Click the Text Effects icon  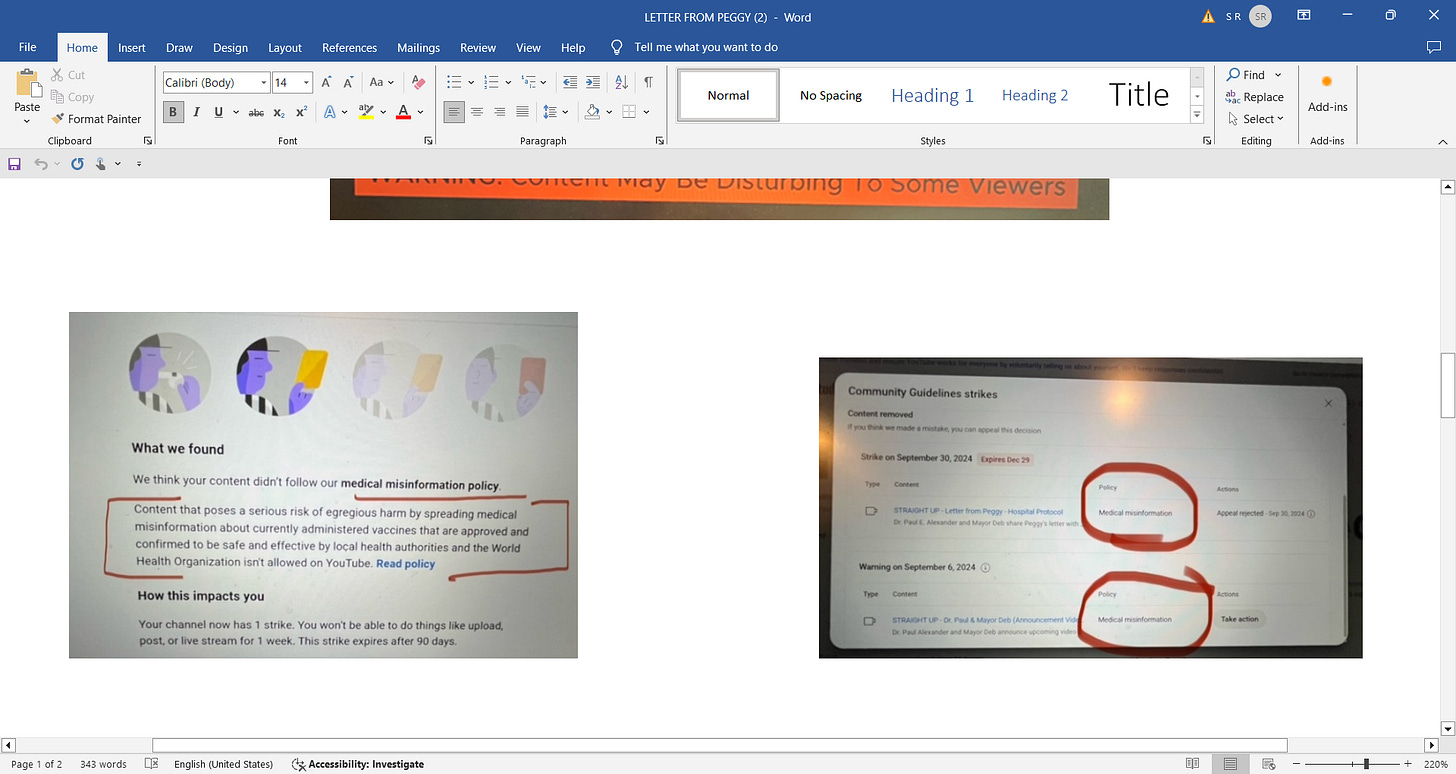(331, 112)
